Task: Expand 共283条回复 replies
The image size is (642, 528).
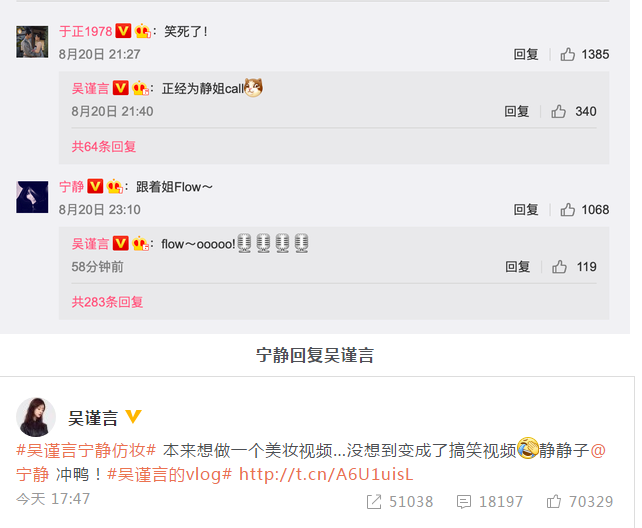Action: [x=107, y=302]
